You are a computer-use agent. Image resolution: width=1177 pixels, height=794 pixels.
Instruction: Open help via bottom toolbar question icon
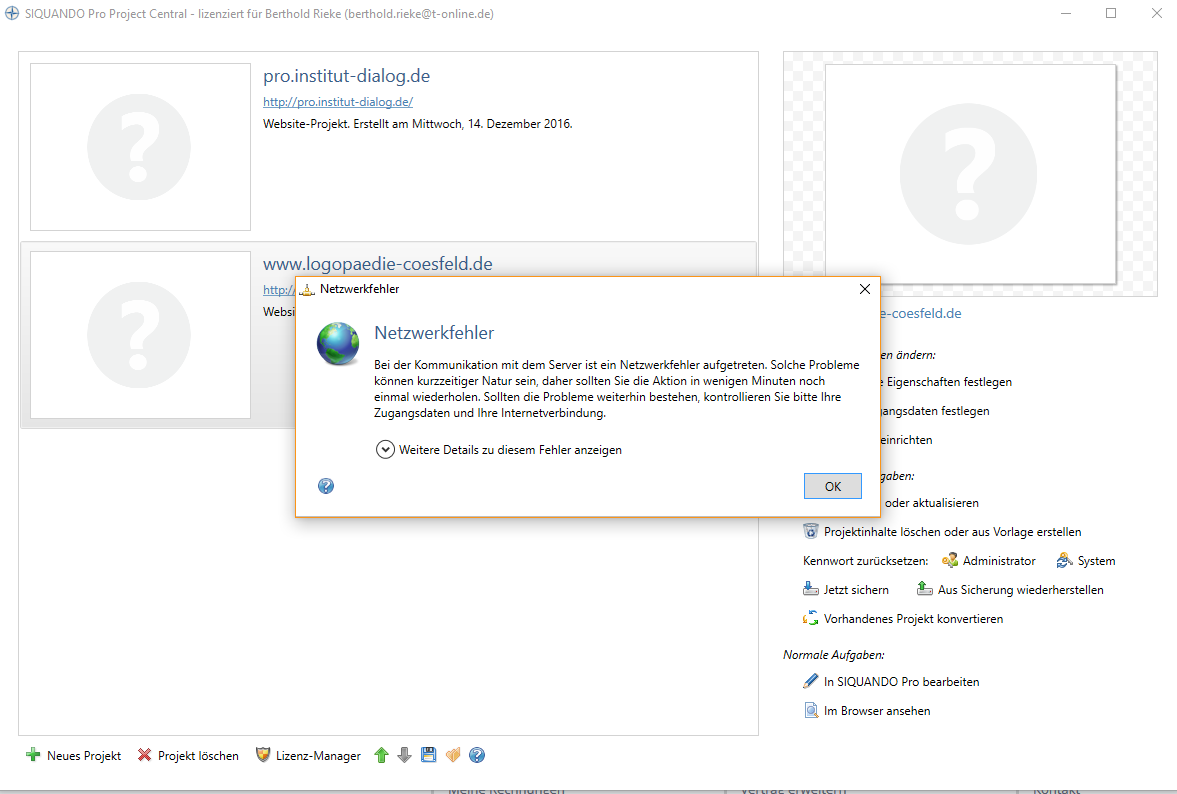[477, 755]
